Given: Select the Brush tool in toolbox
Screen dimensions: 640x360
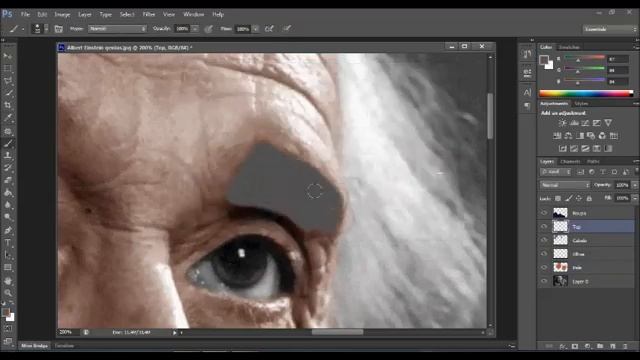Looking at the screenshot, I should (8, 143).
